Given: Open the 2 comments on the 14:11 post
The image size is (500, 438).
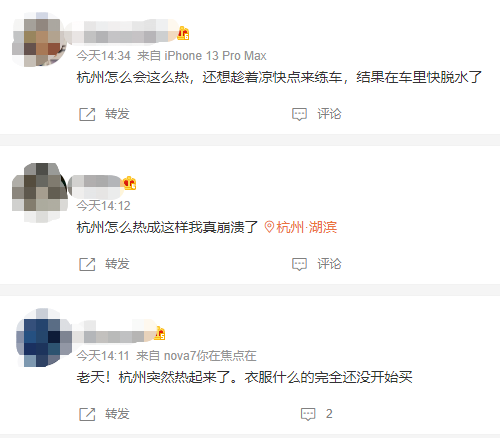Looking at the screenshot, I should (x=316, y=414).
